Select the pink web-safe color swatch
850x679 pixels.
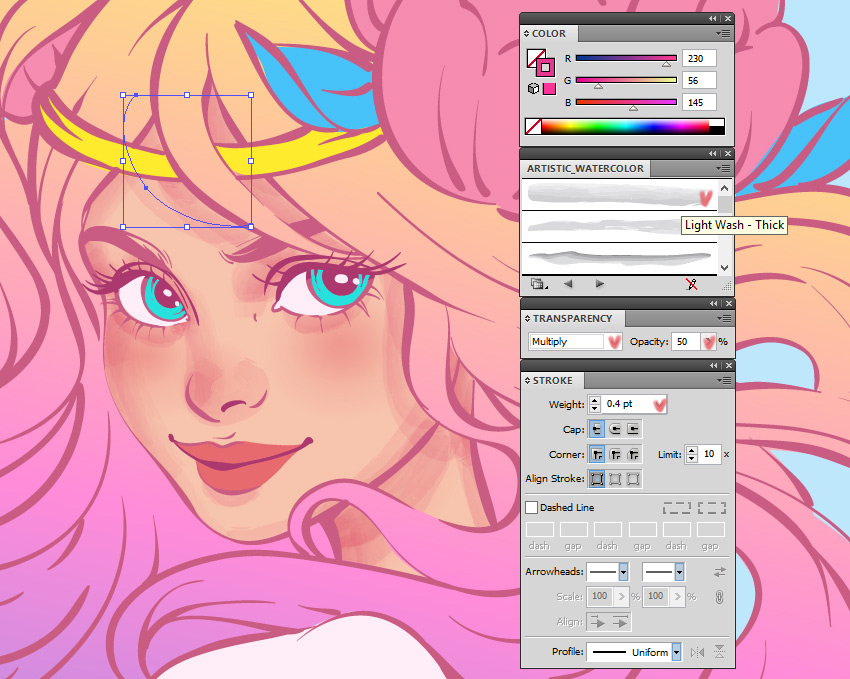(x=549, y=88)
